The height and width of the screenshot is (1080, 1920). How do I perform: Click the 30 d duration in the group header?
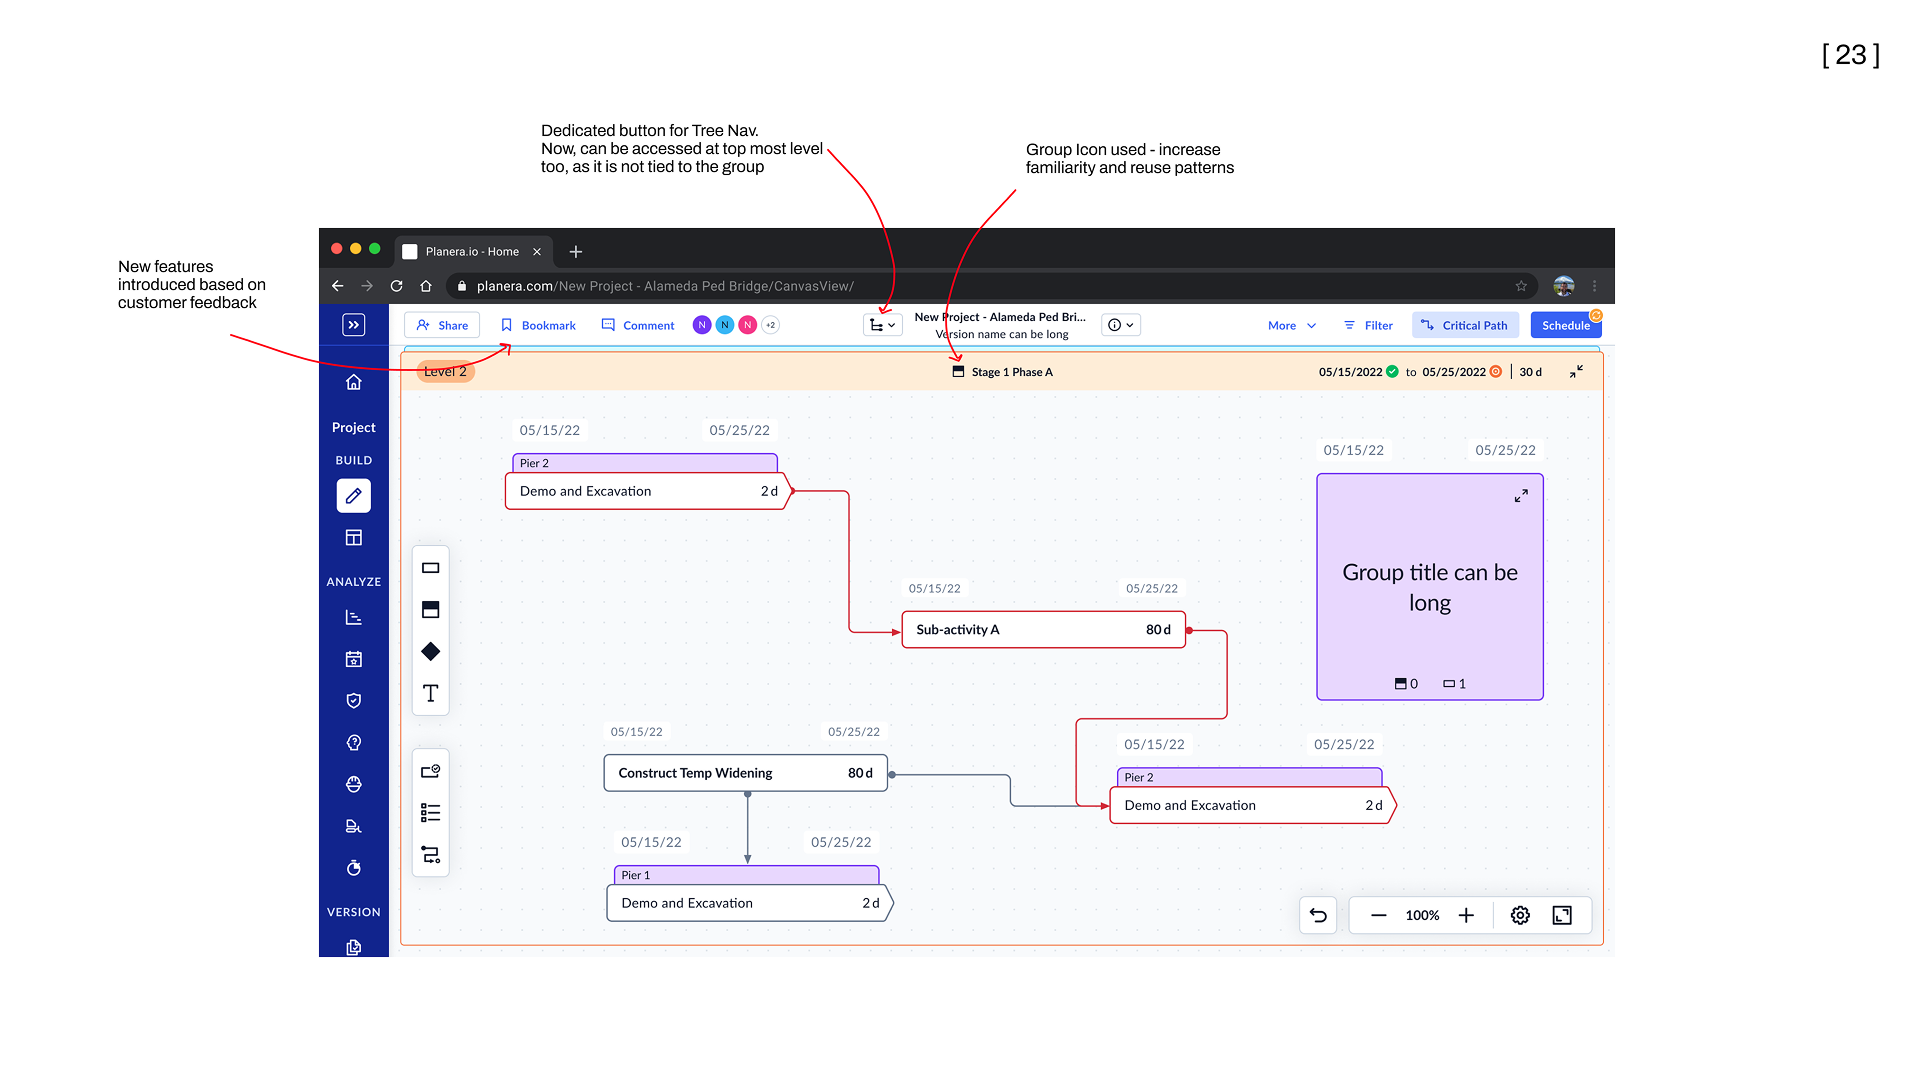click(x=1531, y=372)
